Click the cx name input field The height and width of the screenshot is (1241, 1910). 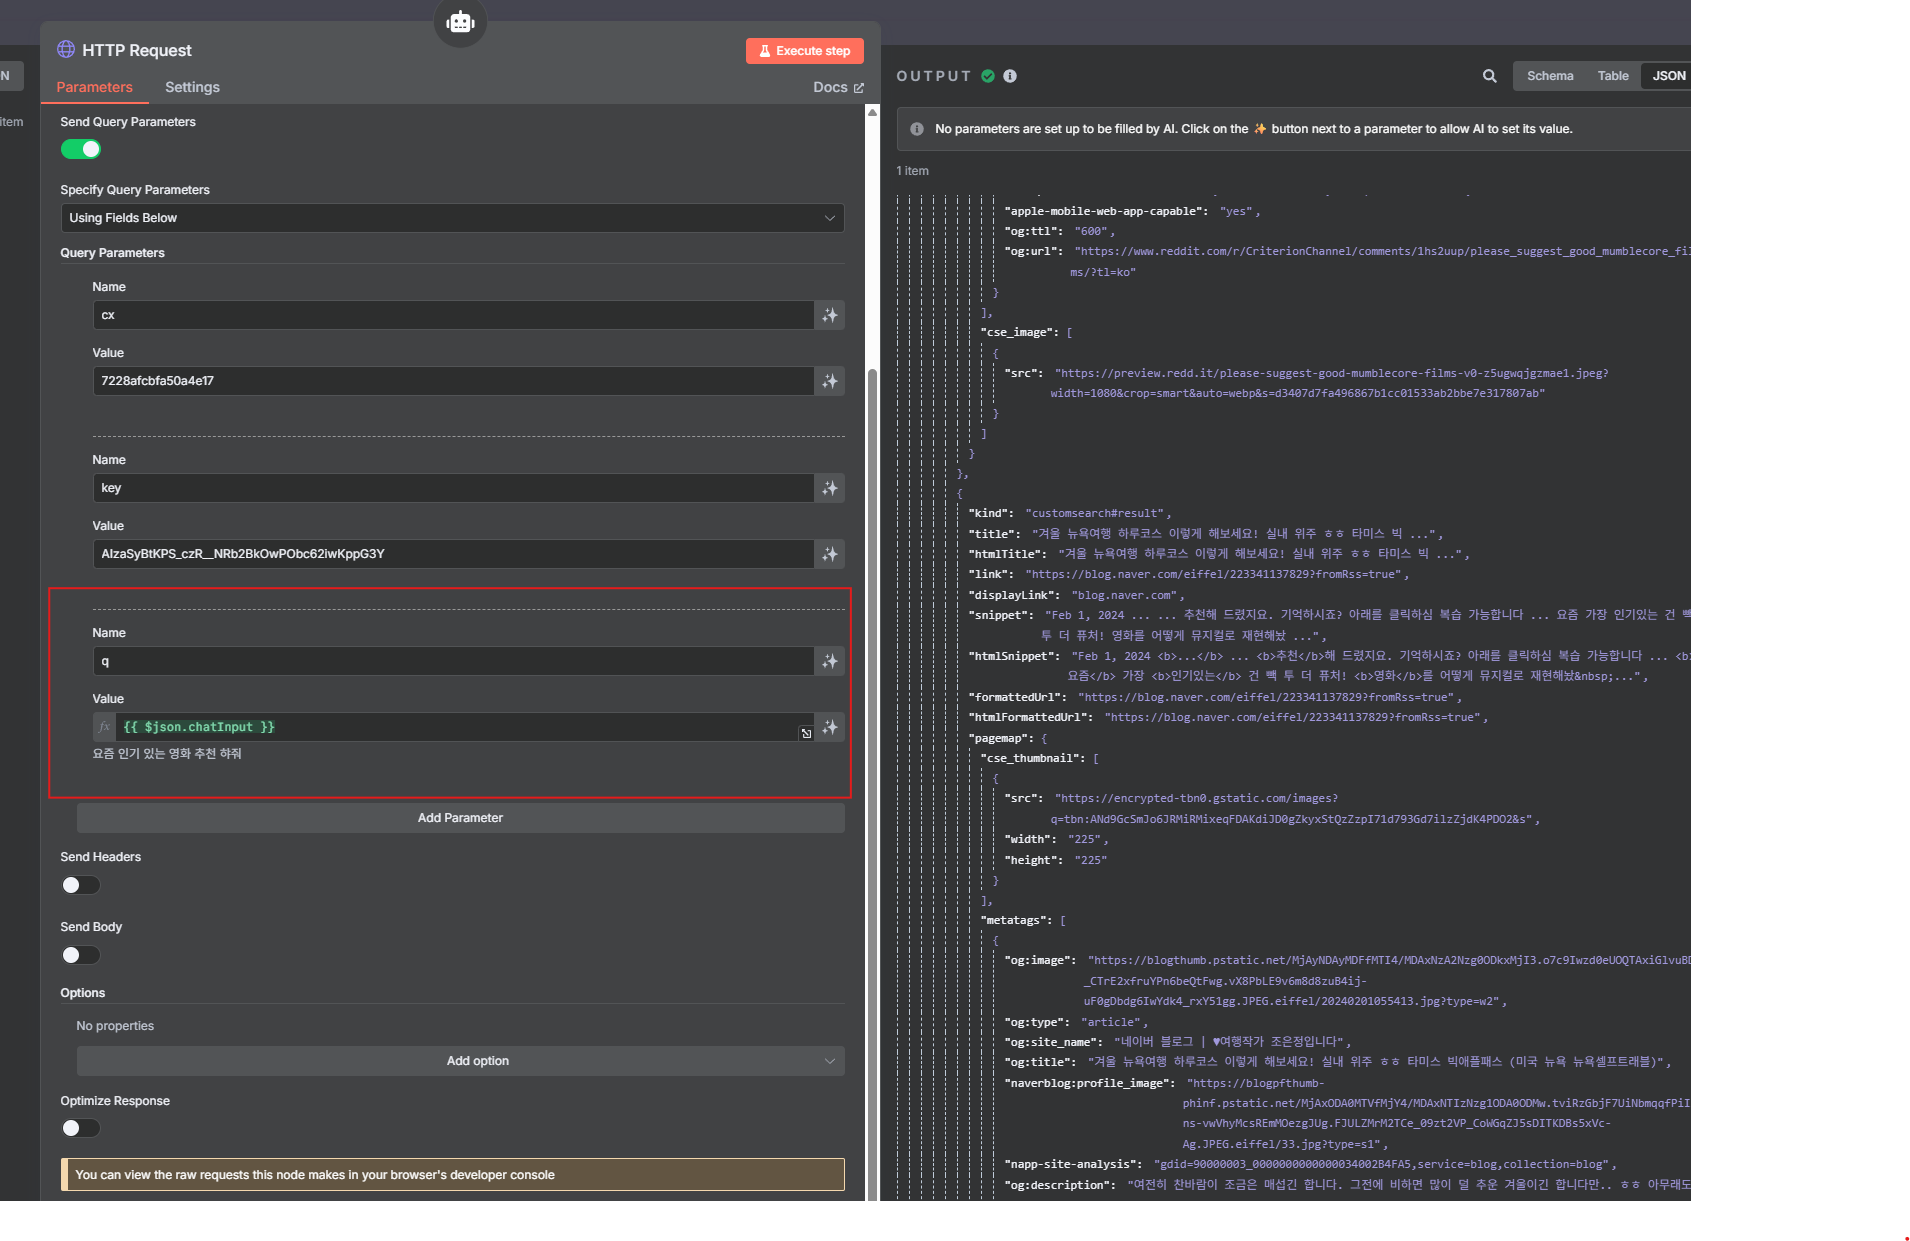pyautogui.click(x=453, y=315)
